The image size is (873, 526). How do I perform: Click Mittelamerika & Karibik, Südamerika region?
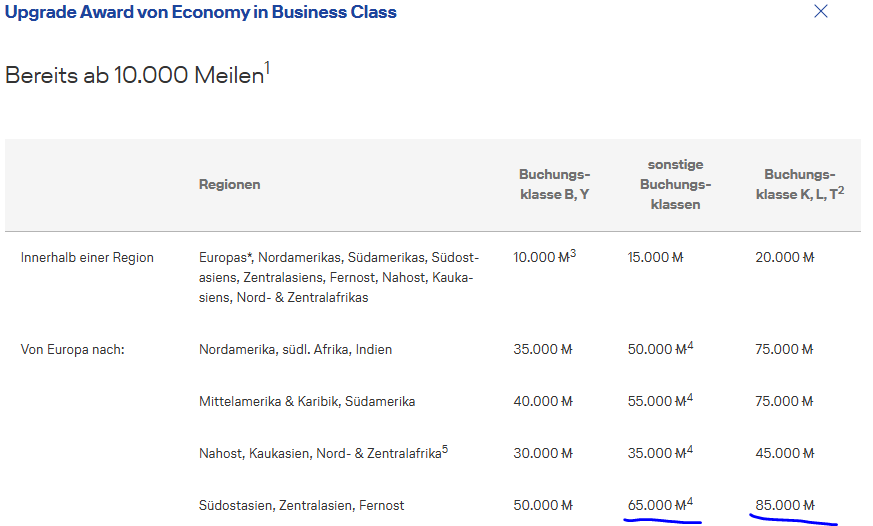point(306,402)
